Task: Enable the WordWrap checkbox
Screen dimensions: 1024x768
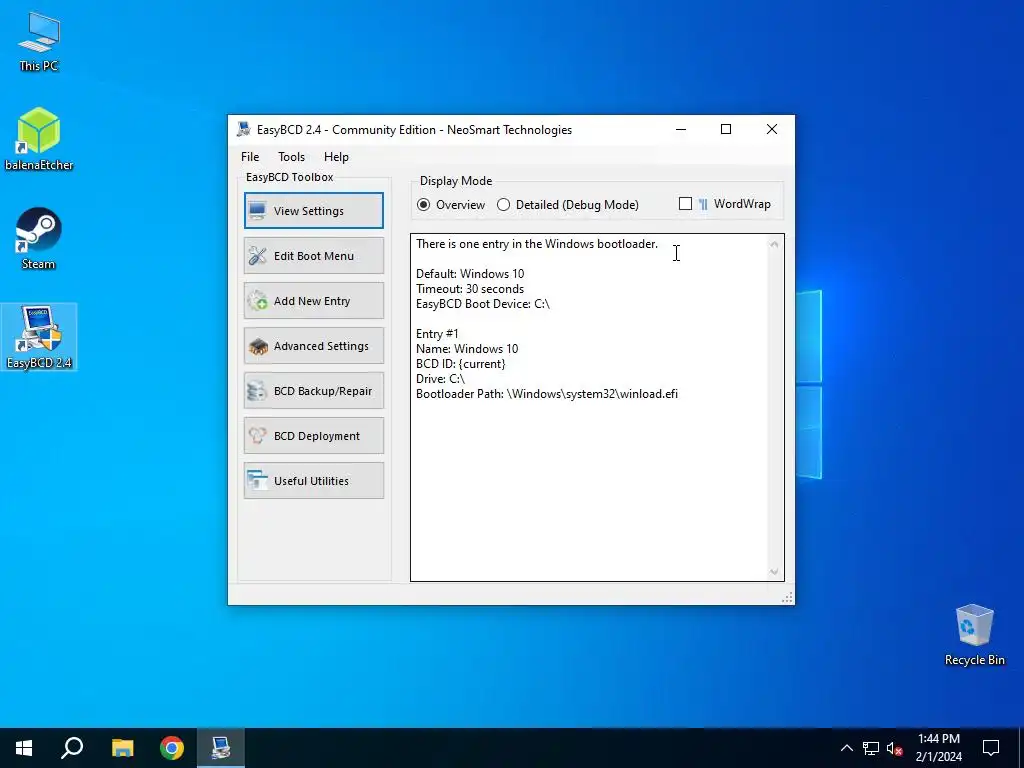Action: click(685, 204)
